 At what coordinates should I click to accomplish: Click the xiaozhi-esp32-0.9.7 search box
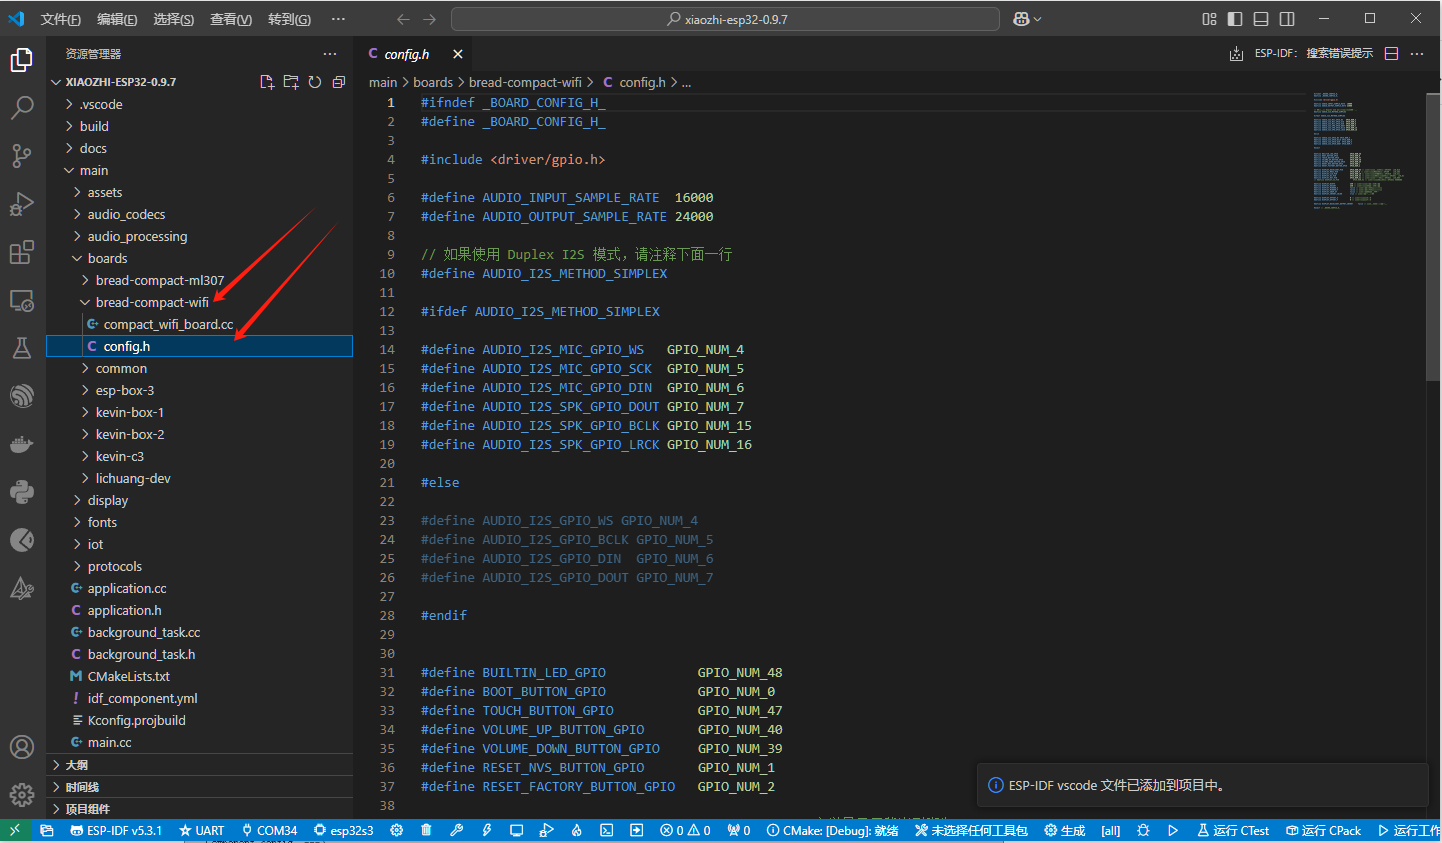[x=726, y=19]
